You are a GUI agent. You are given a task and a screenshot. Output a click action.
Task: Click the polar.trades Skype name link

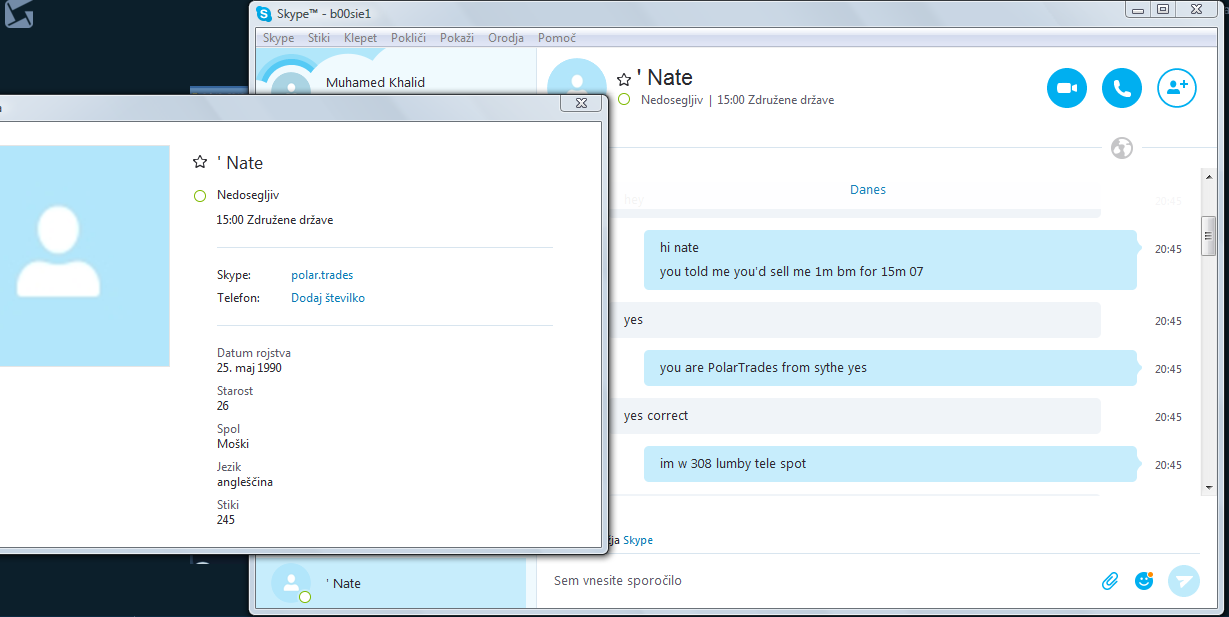pos(322,275)
